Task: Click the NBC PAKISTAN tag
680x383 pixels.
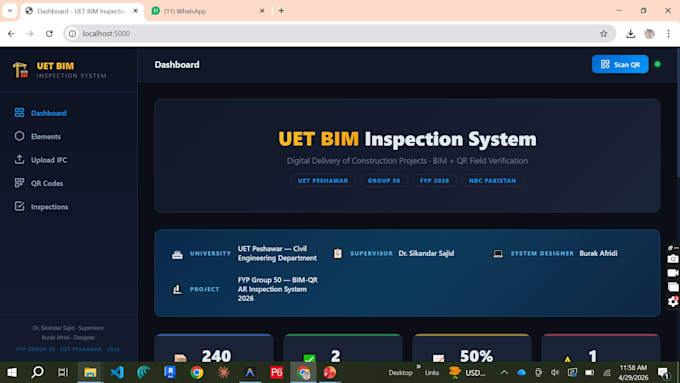Action: click(492, 180)
